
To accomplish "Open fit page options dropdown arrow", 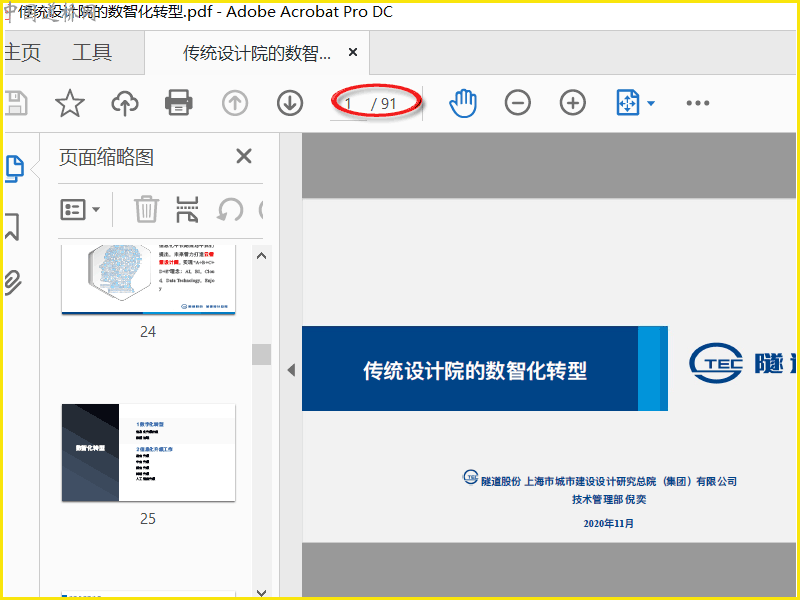I will (651, 104).
